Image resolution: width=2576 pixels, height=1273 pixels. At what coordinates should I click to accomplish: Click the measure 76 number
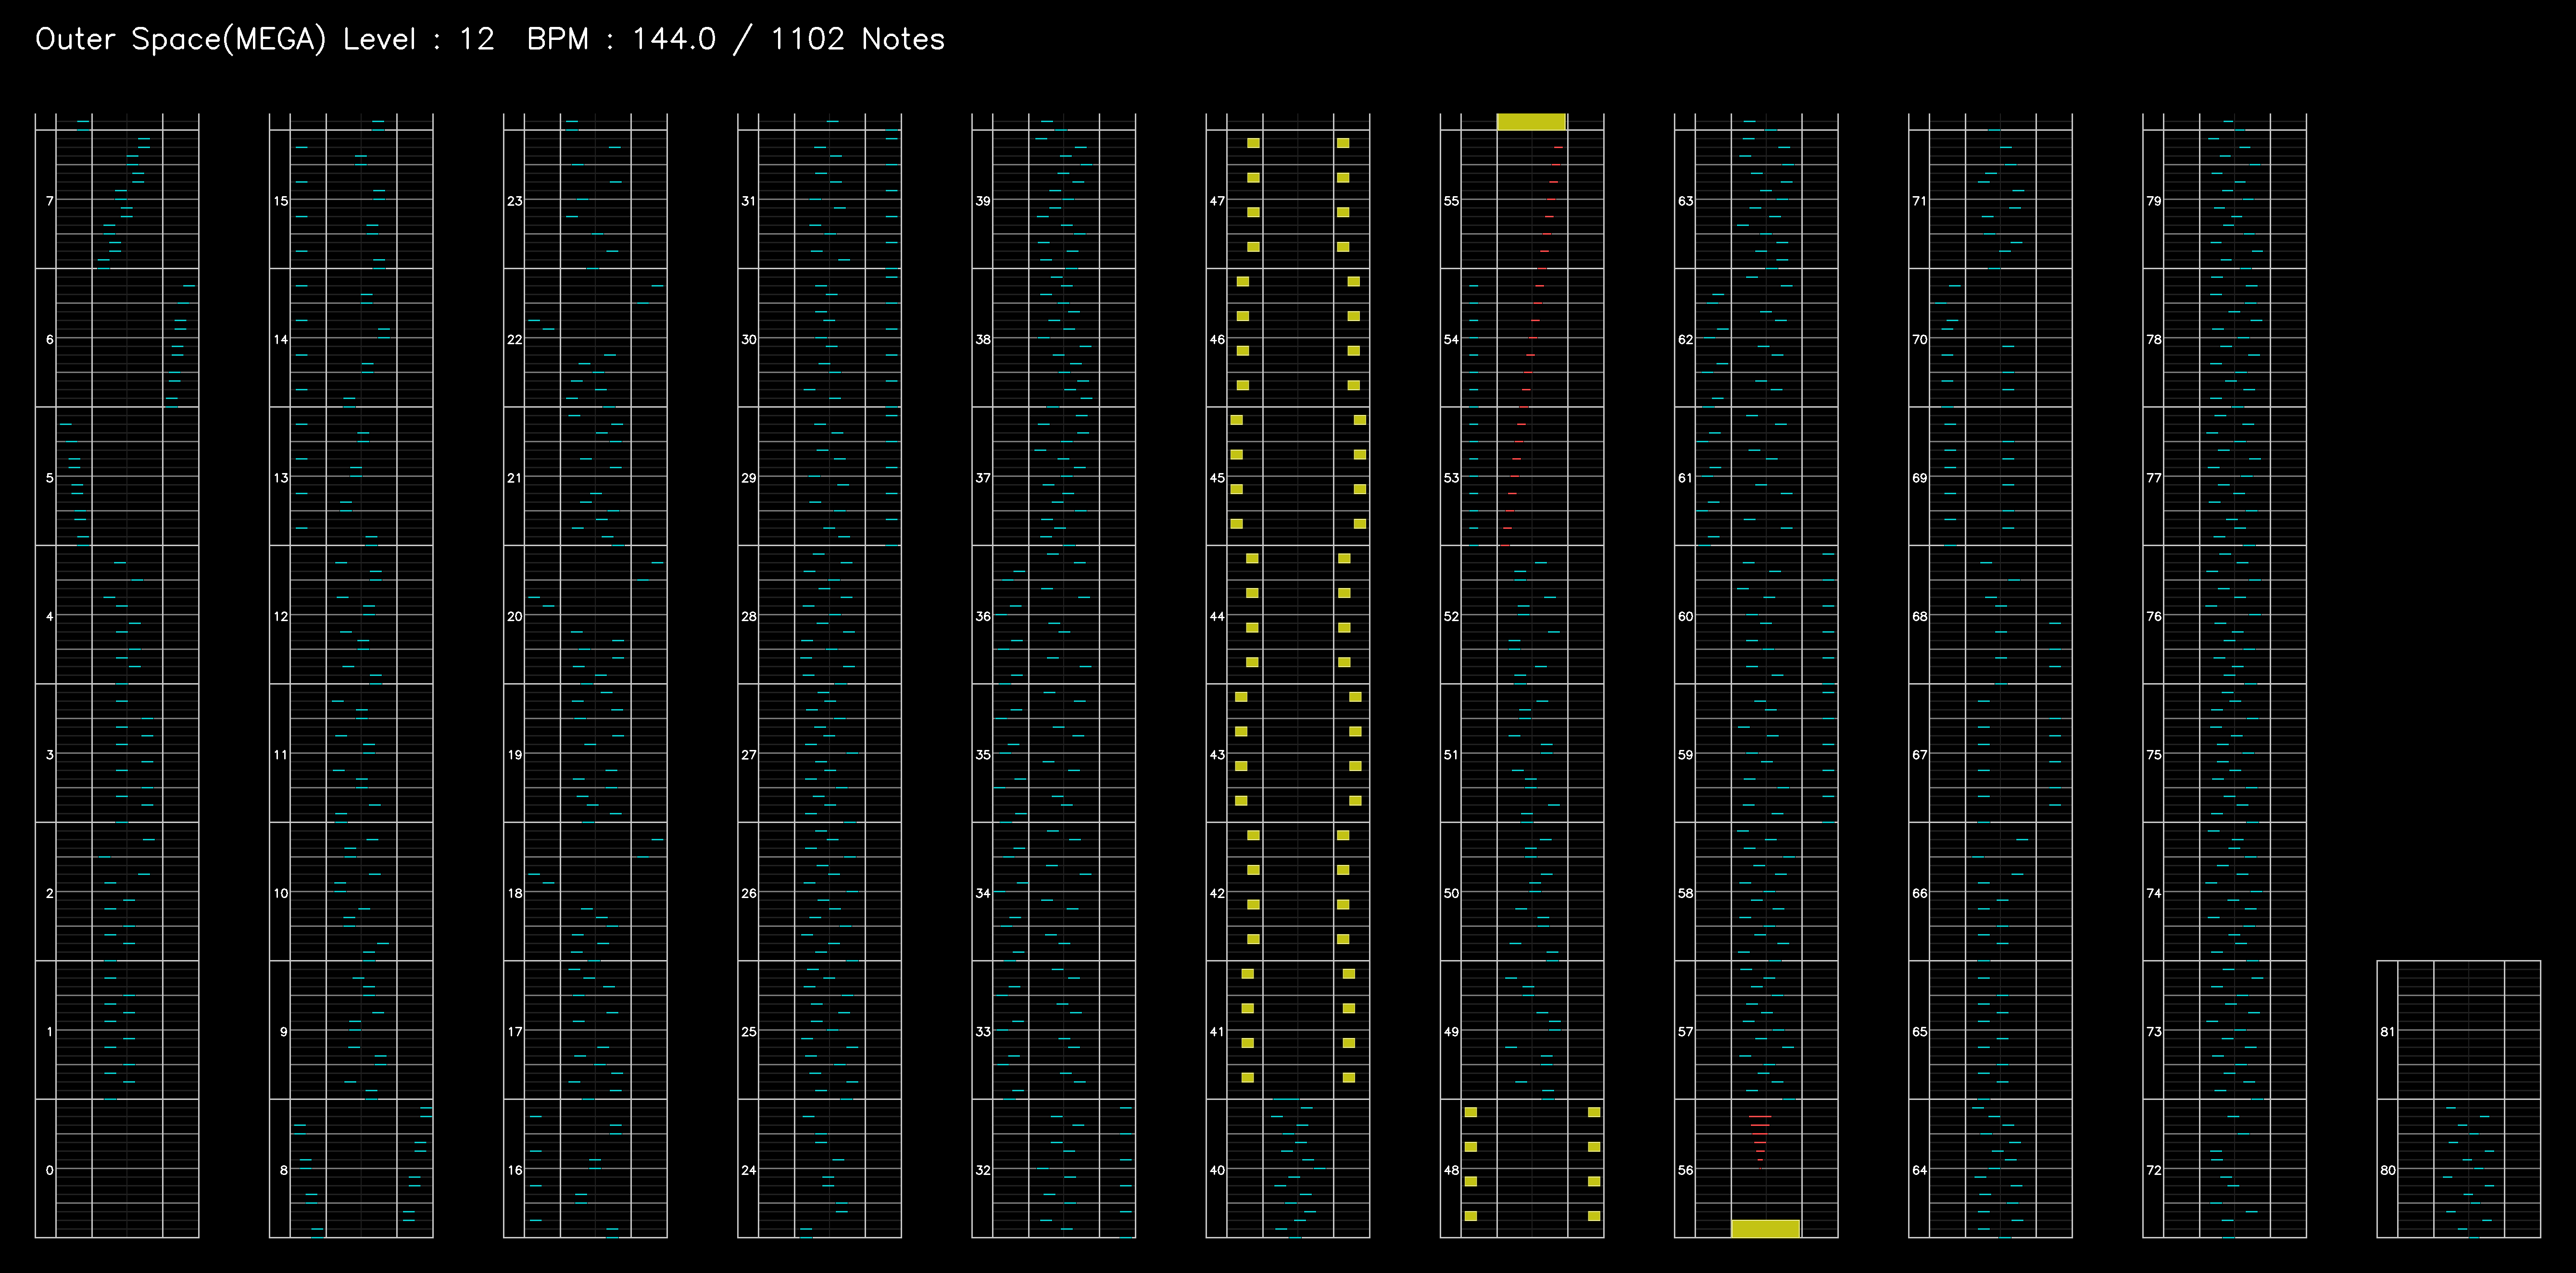(2153, 616)
